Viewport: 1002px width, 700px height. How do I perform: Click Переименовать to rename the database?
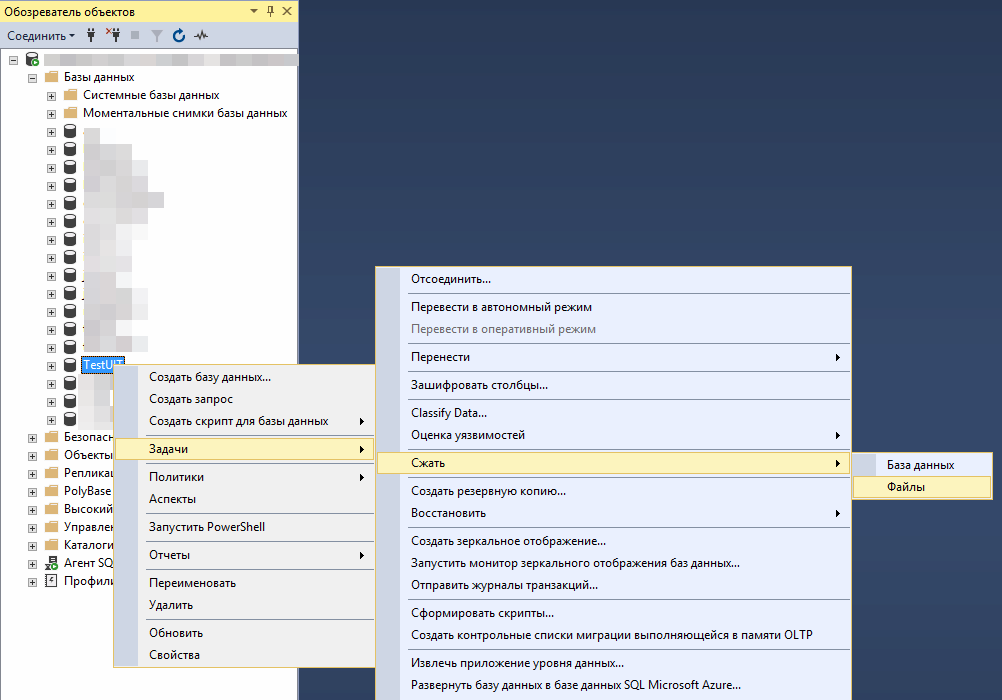click(x=195, y=582)
